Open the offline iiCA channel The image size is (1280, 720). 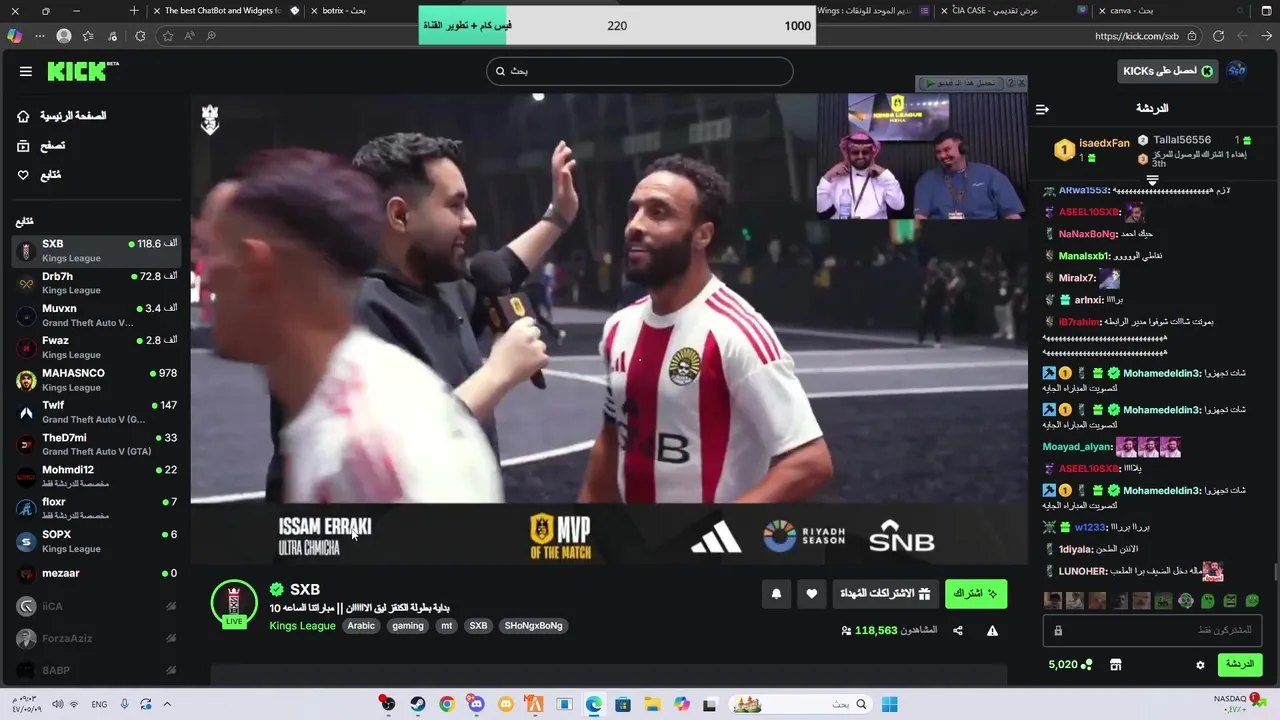[96, 606]
